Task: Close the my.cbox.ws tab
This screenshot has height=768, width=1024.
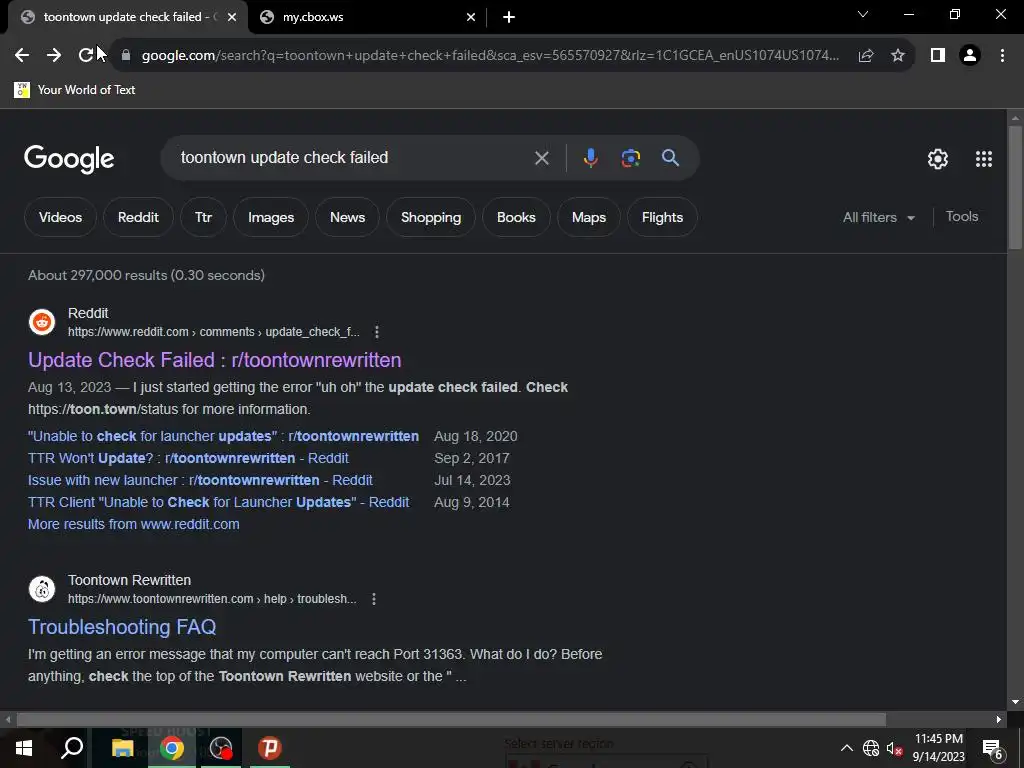Action: [x=471, y=18]
